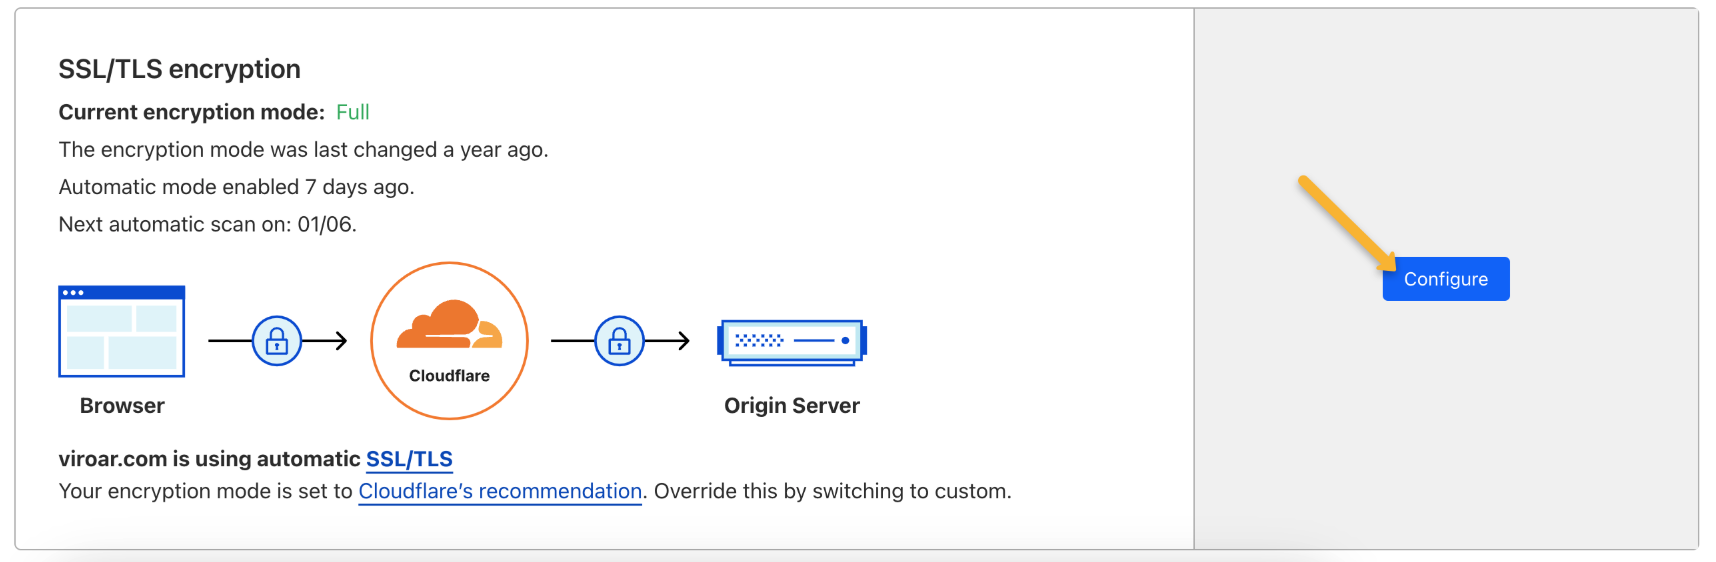Click the encryption mode last changed line
Image resolution: width=1716 pixels, height=562 pixels.
303,150
